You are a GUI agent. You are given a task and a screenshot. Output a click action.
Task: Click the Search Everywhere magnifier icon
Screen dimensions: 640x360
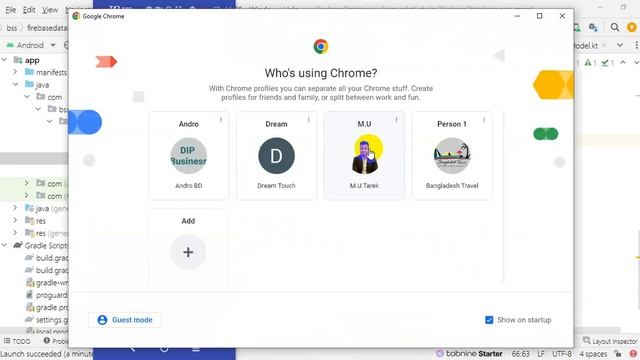click(x=615, y=27)
